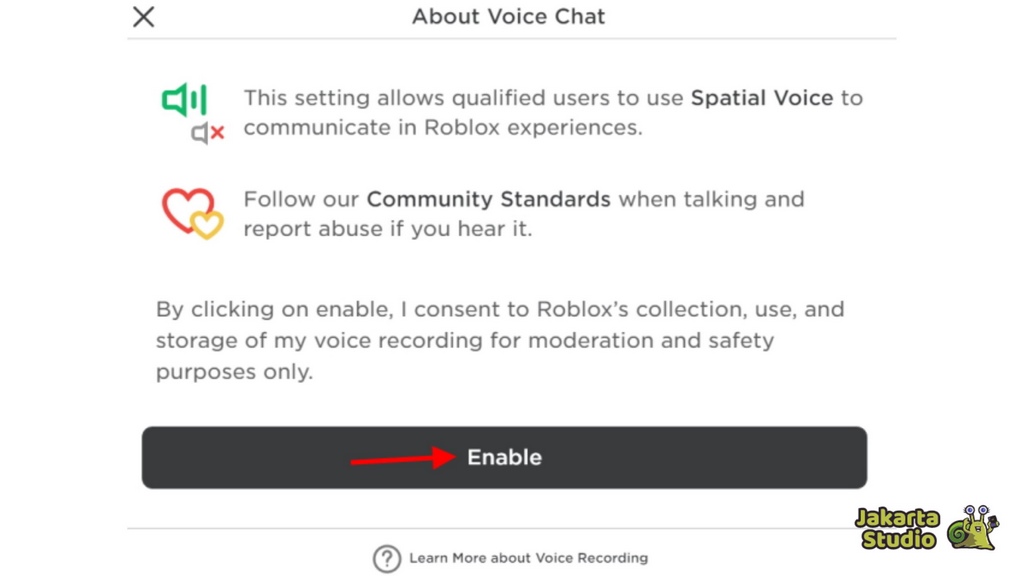
Task: Click the consent paragraph about voice recording
Action: pyautogui.click(x=500, y=340)
